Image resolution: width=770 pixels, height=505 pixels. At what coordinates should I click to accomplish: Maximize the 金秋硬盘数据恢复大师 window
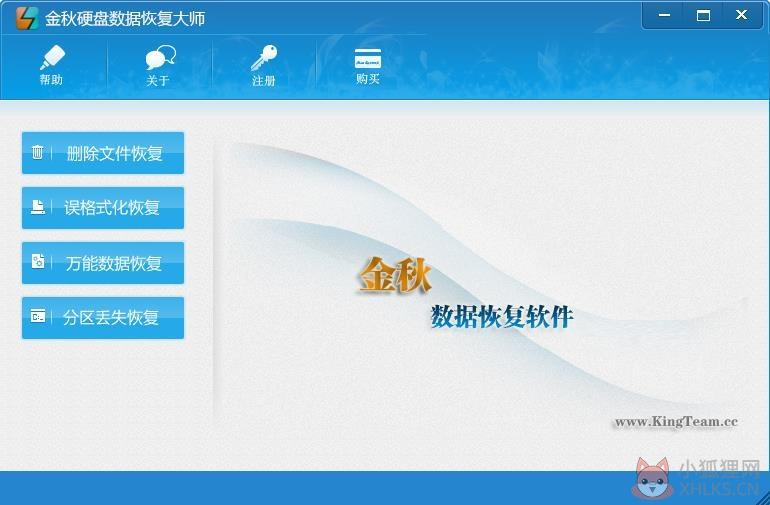coord(703,15)
